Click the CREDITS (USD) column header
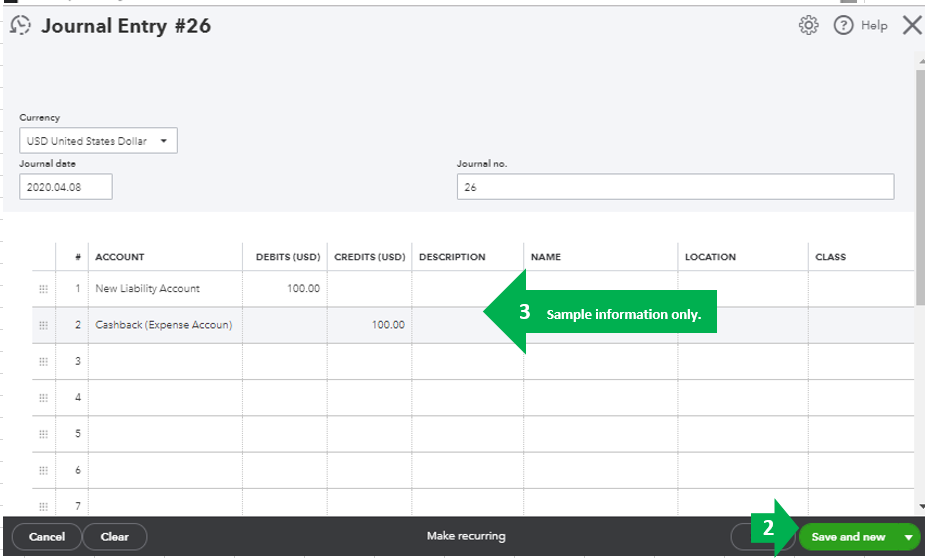 point(370,257)
